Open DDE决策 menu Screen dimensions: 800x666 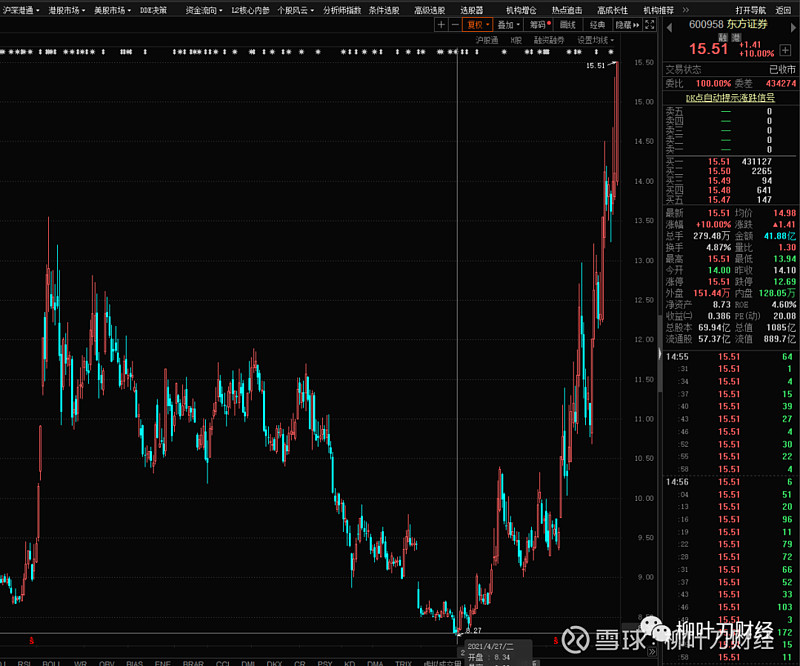[153, 10]
